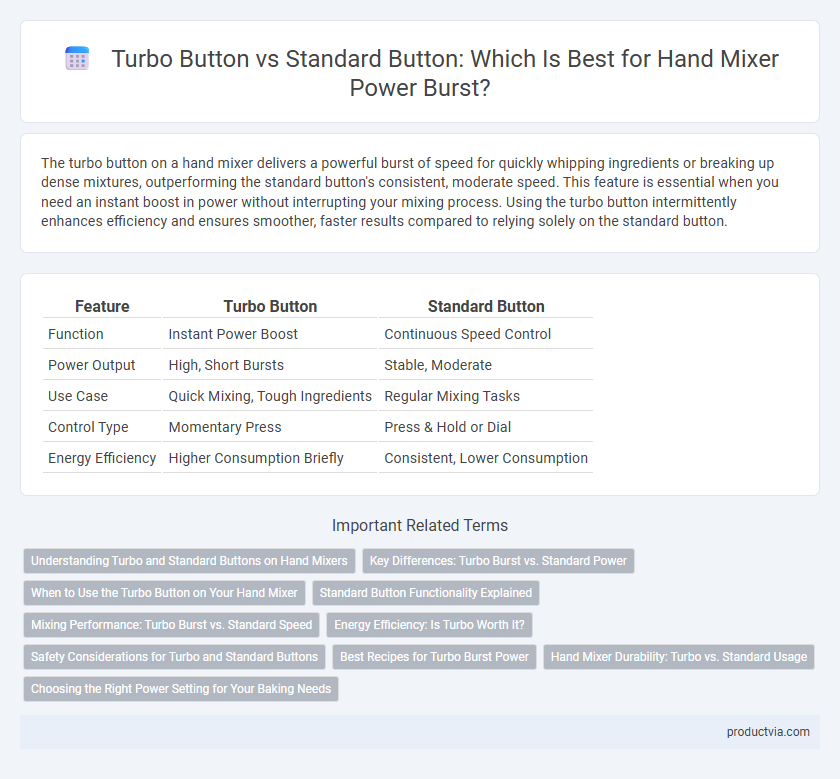Select the 'Continuous Speed Control' cell
Viewport: 840px width, 779px height.
tap(468, 334)
